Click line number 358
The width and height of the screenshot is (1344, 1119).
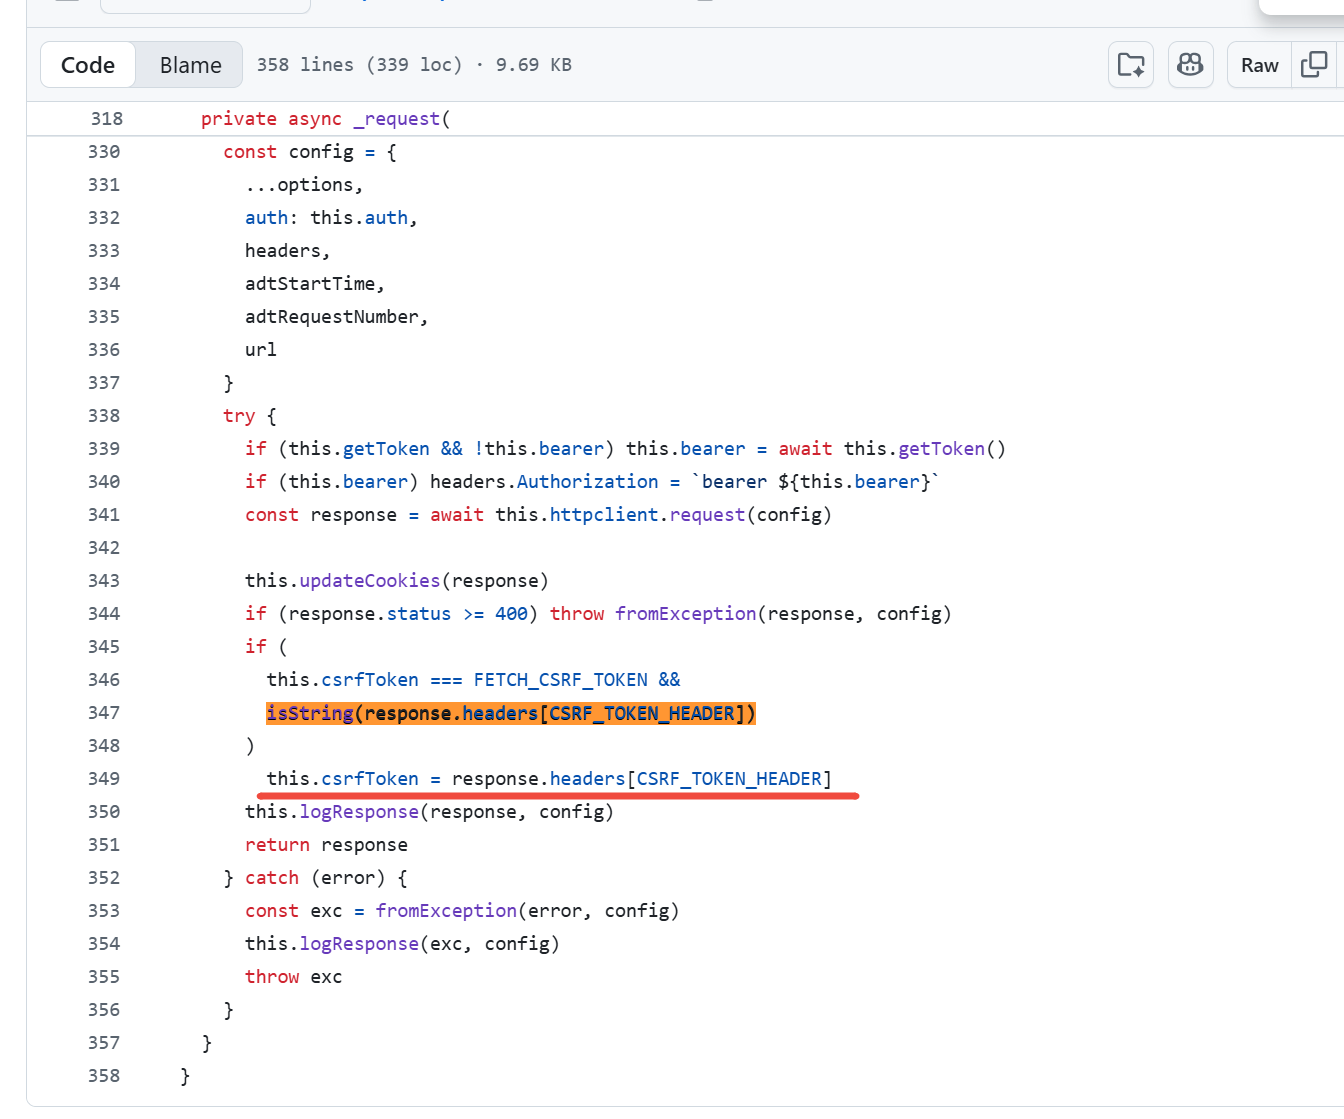[104, 1076]
